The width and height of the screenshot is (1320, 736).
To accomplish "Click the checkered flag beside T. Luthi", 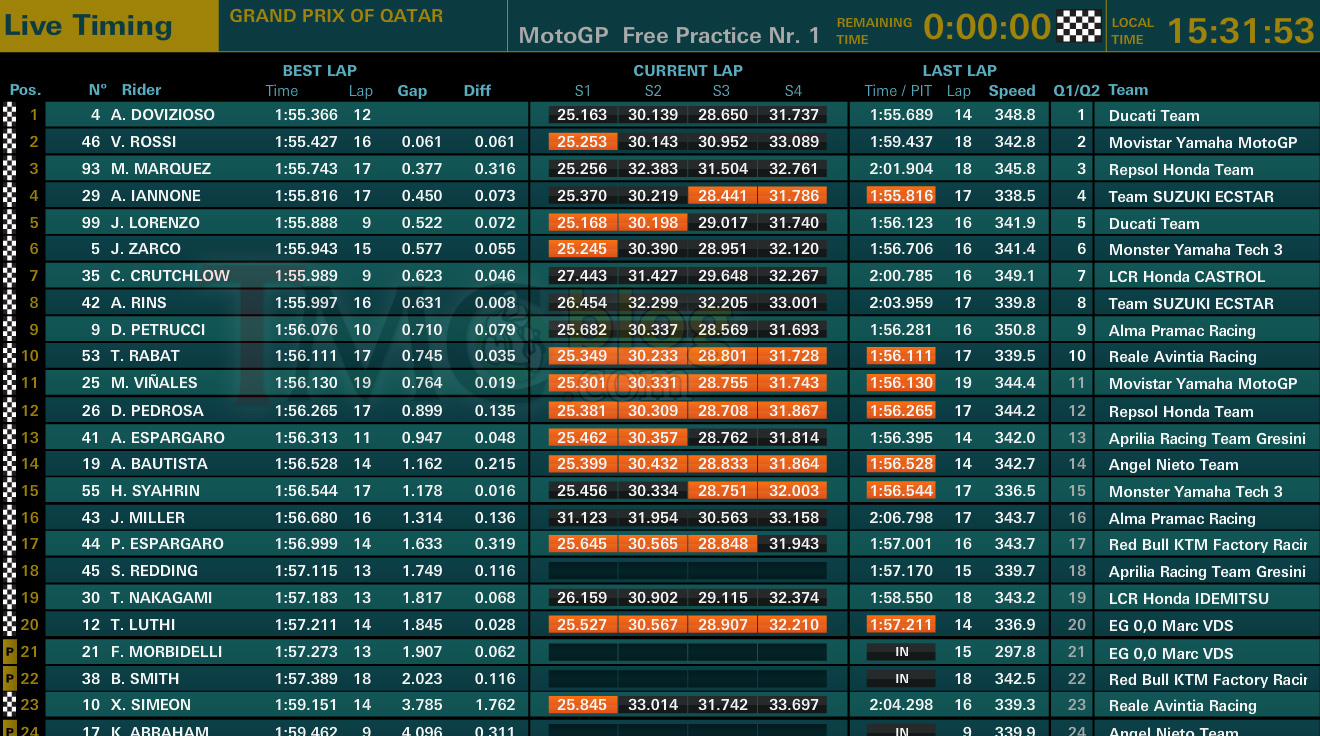I will 10,624.
